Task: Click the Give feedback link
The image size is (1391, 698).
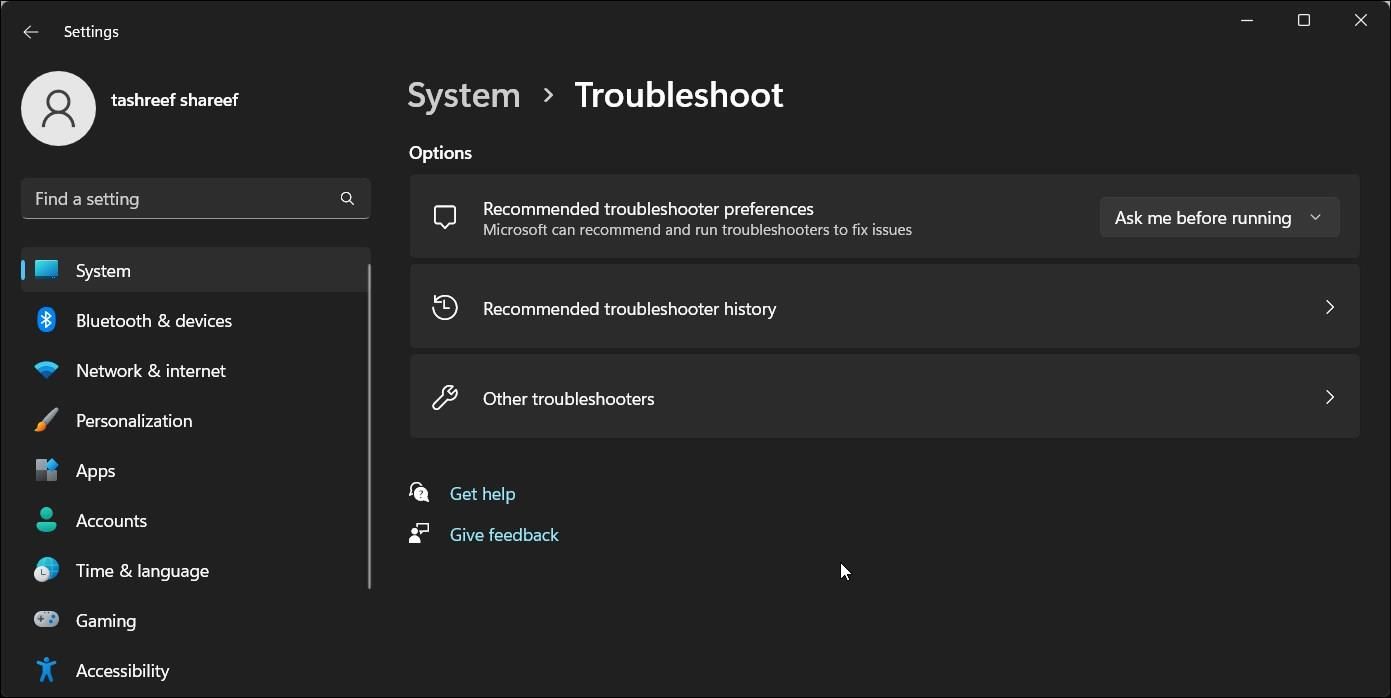Action: (x=503, y=534)
